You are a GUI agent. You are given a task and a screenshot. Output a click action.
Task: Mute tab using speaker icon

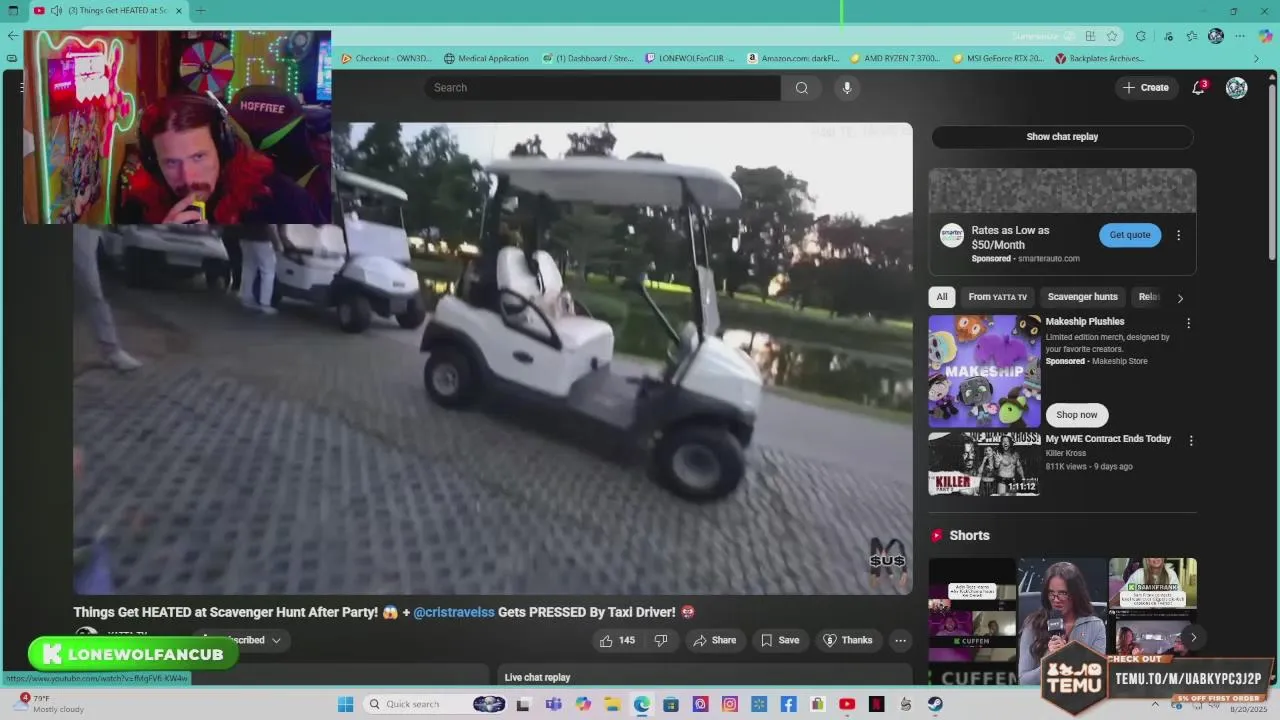57,11
